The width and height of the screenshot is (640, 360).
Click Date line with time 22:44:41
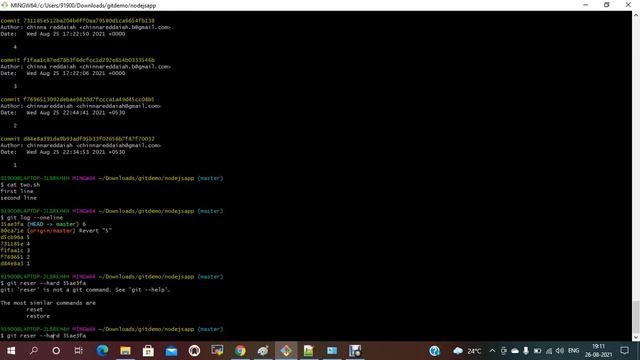(63, 113)
